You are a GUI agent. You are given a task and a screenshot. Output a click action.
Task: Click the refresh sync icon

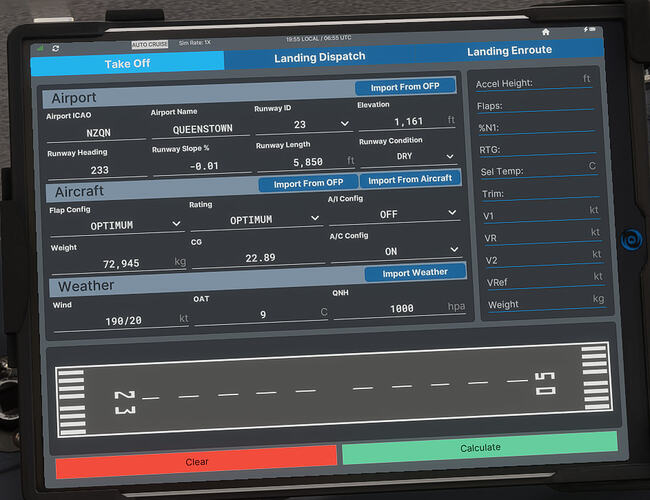pos(56,49)
